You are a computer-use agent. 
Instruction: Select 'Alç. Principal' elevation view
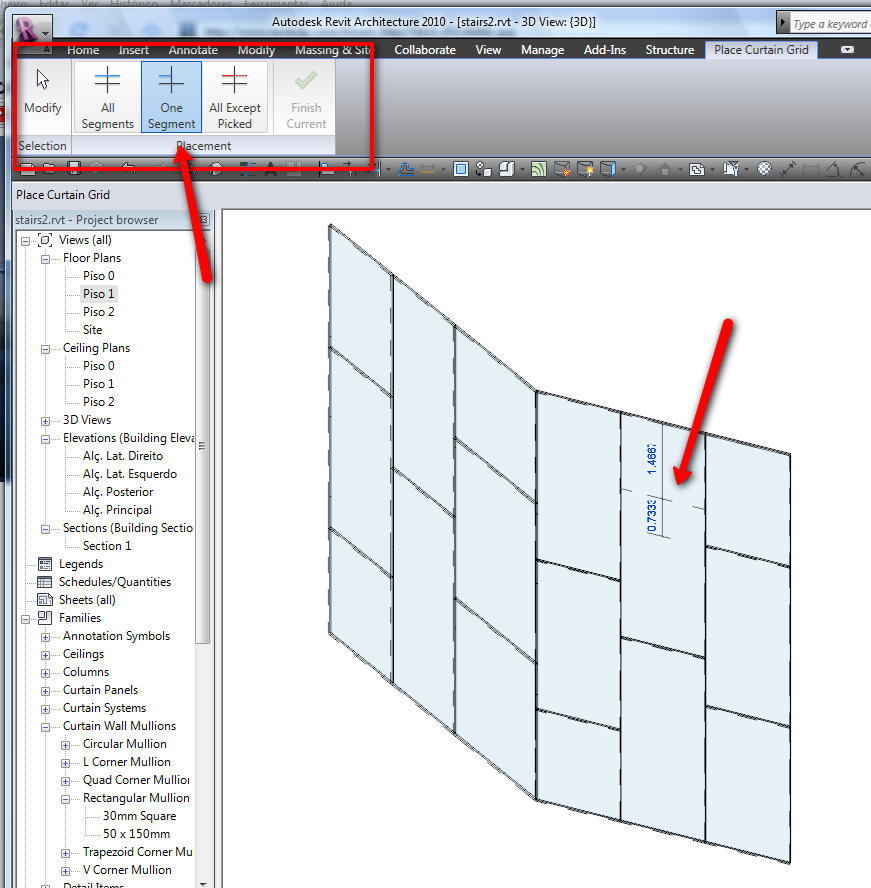click(x=117, y=510)
